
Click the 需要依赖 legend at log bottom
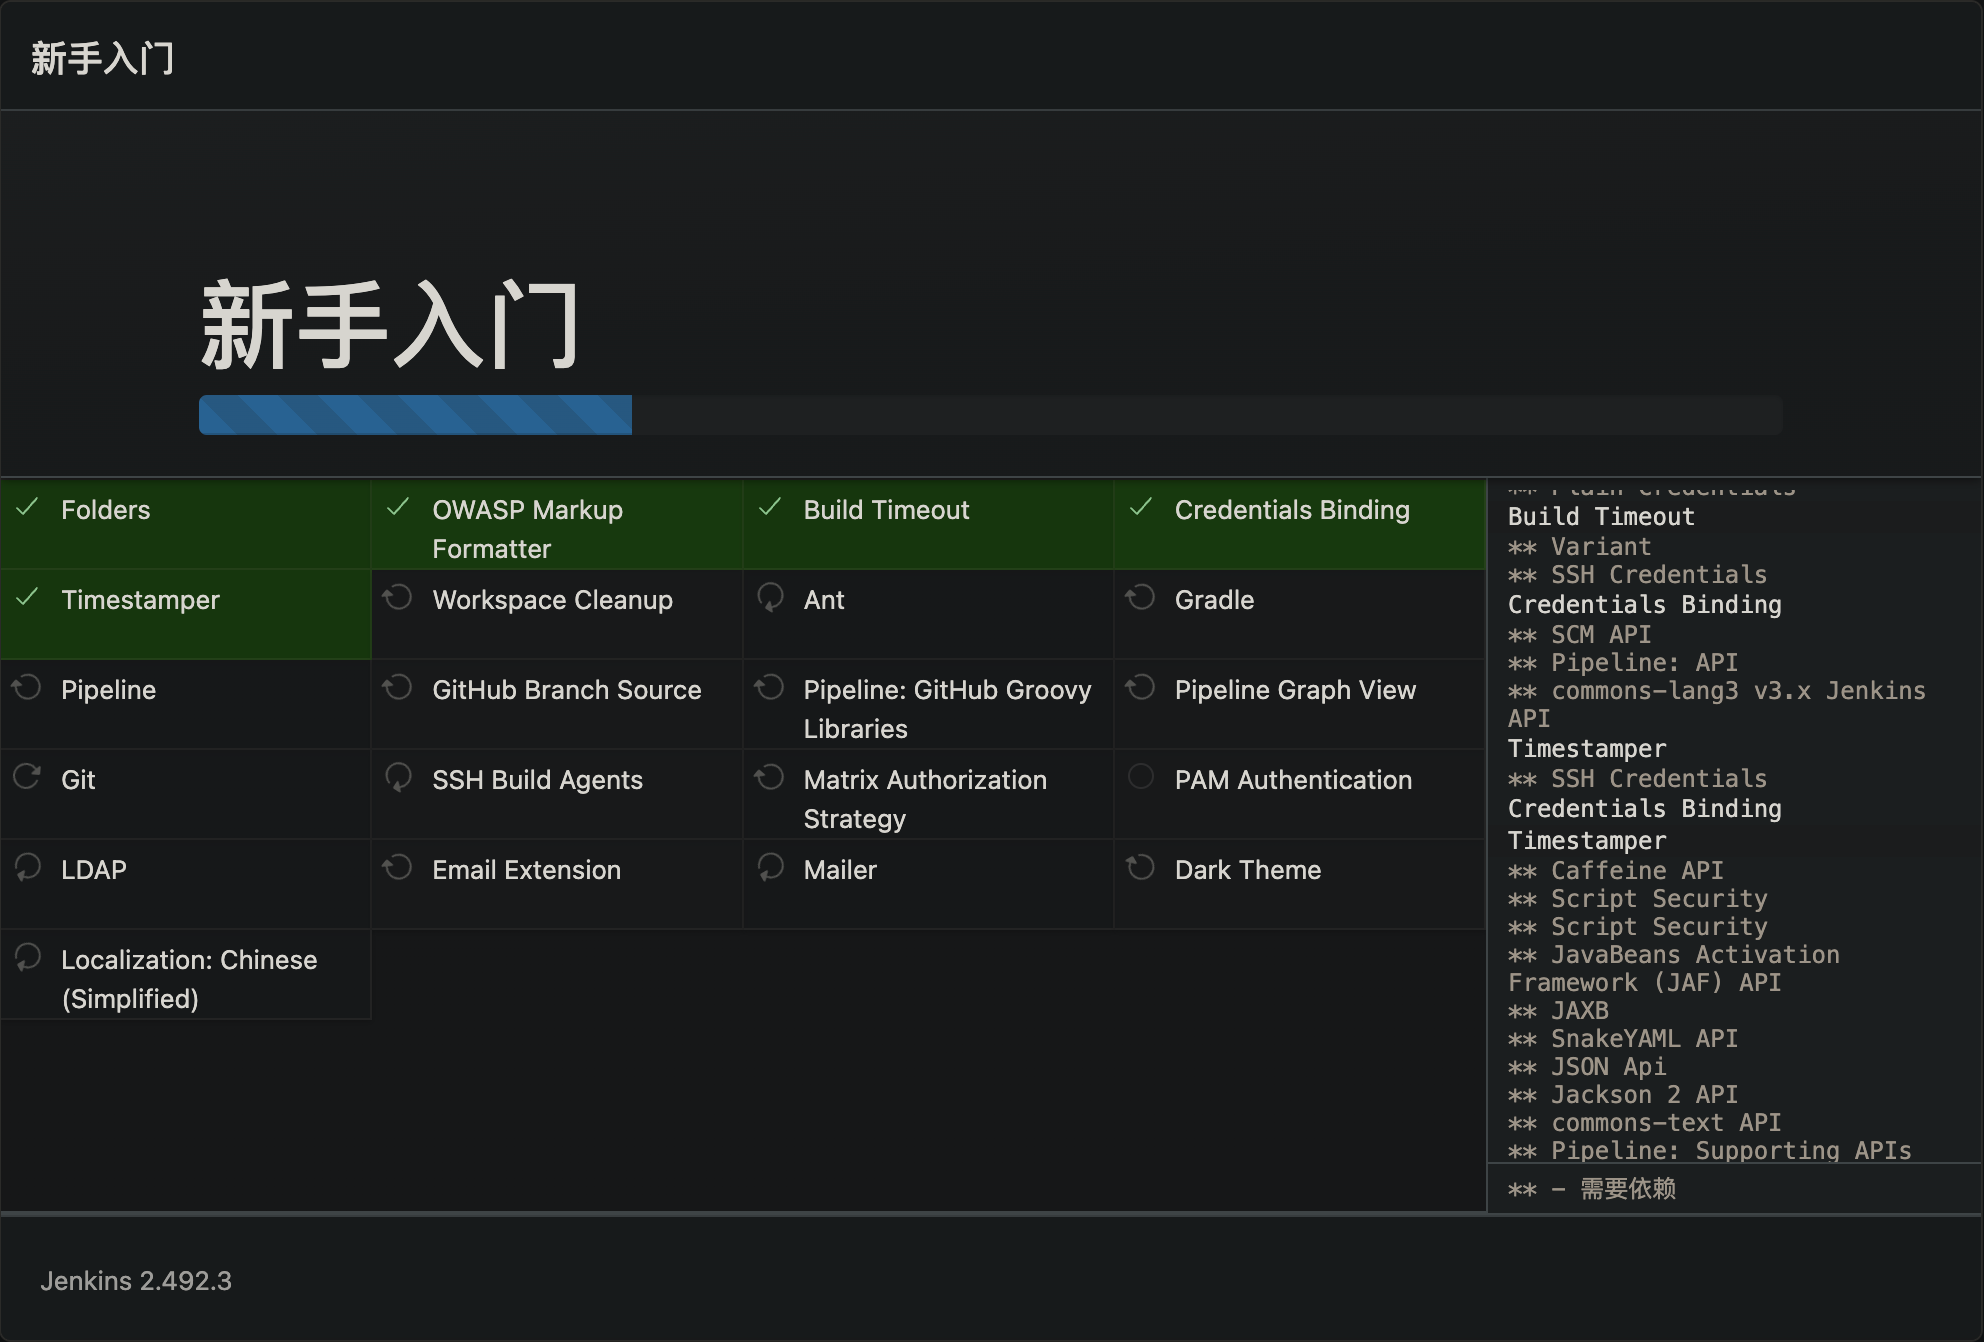tap(1627, 1189)
